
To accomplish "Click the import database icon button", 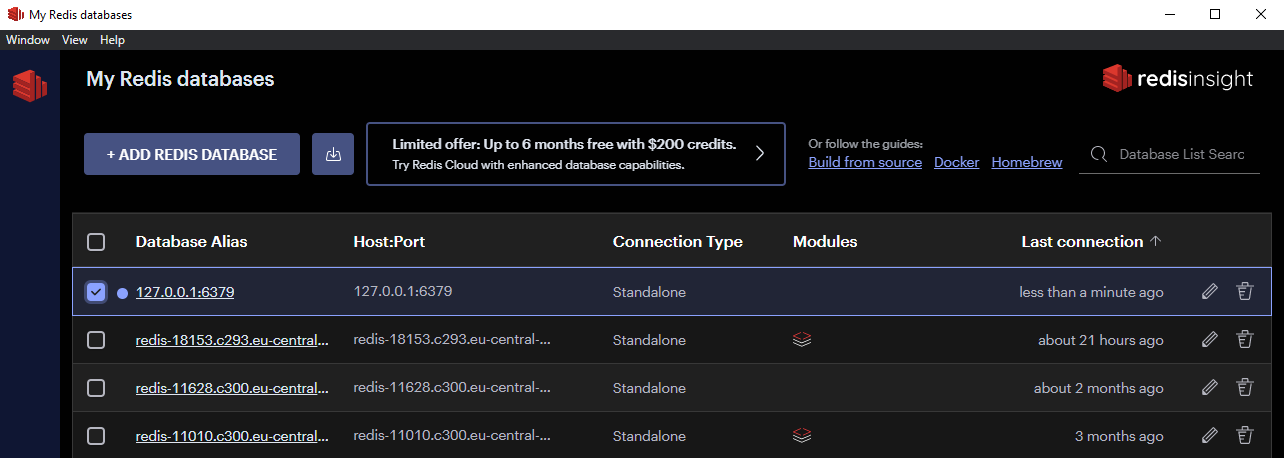I will pyautogui.click(x=333, y=154).
